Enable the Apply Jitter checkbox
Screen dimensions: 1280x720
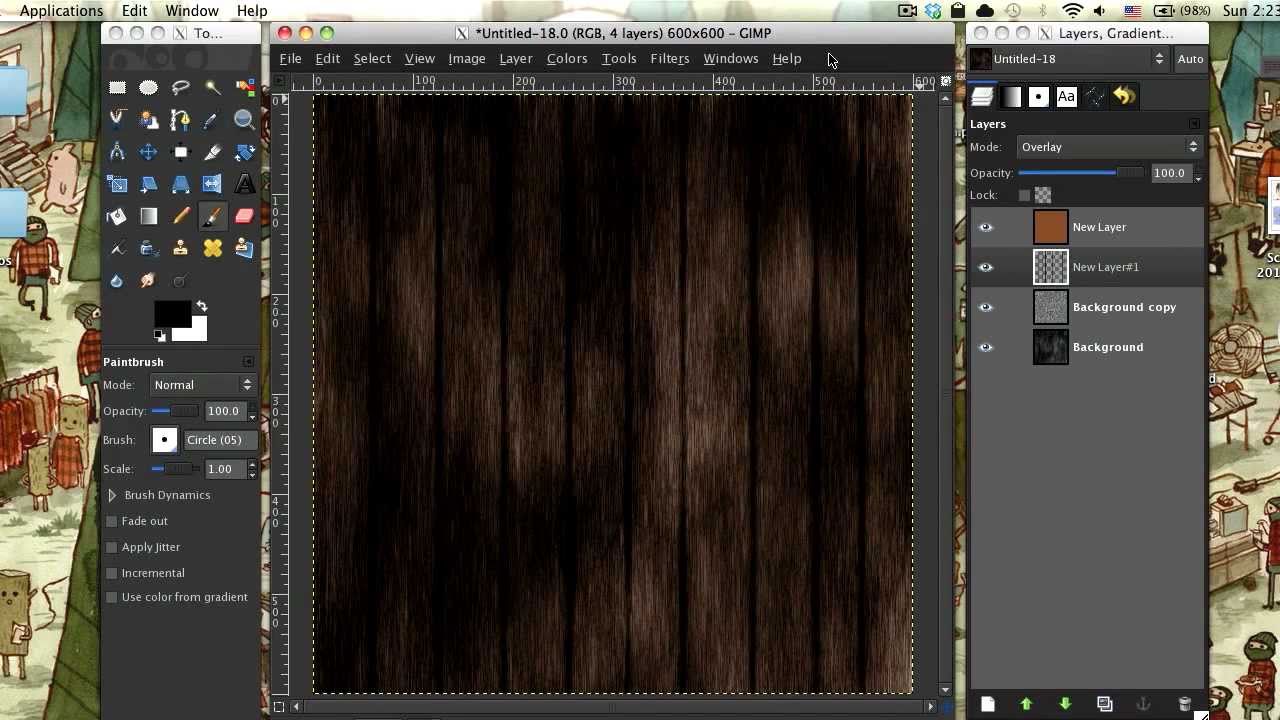[x=112, y=547]
